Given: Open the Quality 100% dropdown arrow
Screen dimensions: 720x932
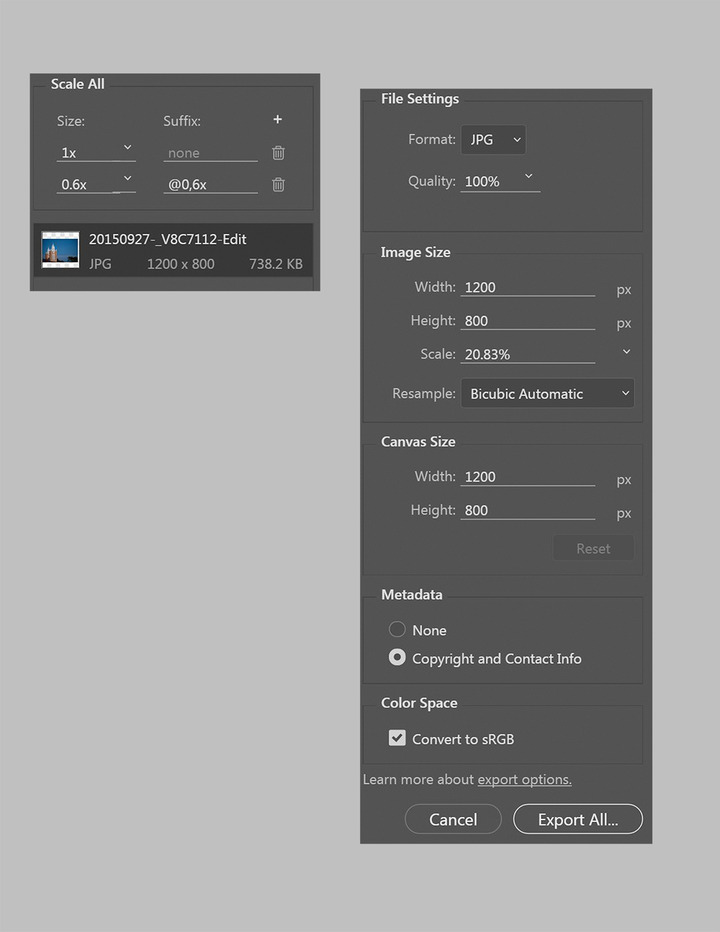Looking at the screenshot, I should tap(529, 177).
